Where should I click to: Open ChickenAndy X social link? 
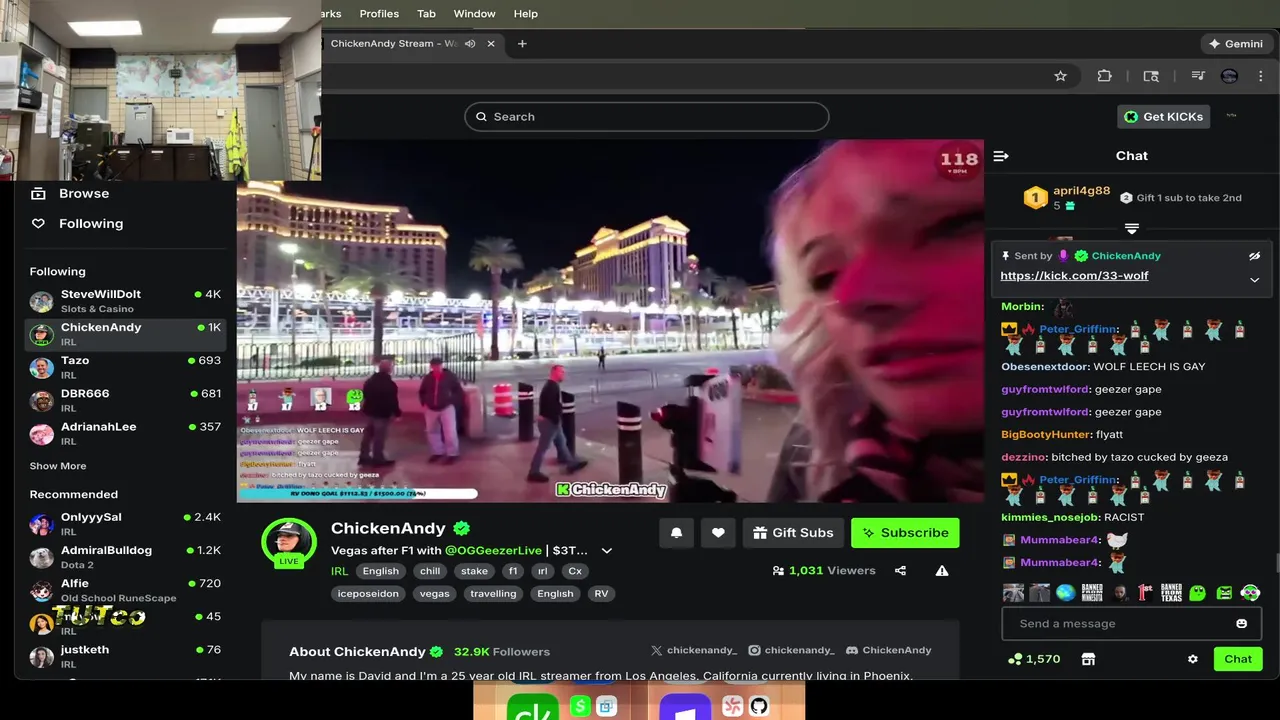(694, 651)
